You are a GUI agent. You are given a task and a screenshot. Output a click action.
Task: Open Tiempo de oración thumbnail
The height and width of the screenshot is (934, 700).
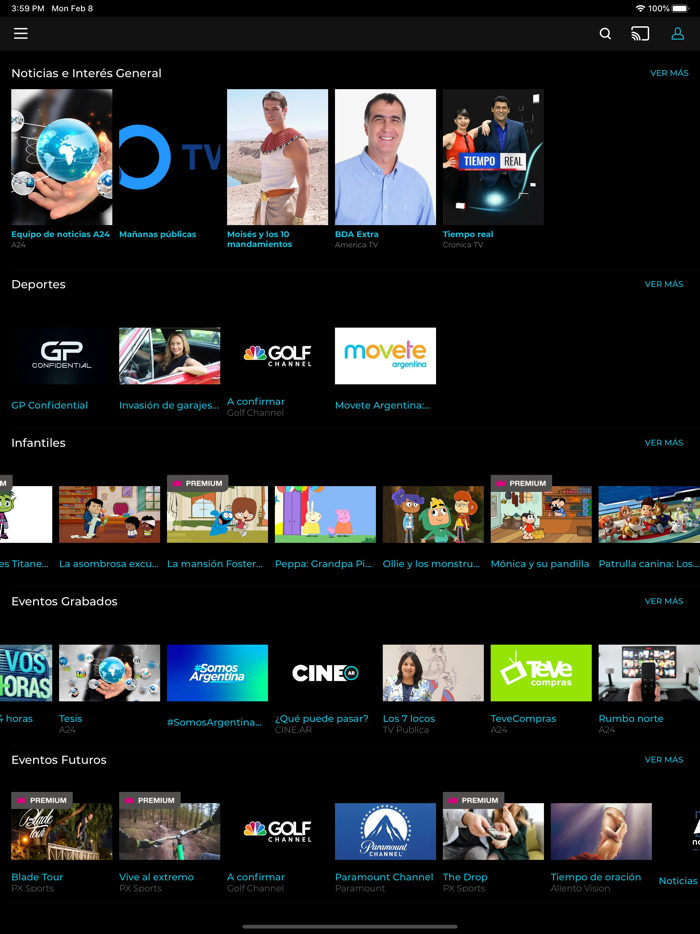(x=601, y=831)
